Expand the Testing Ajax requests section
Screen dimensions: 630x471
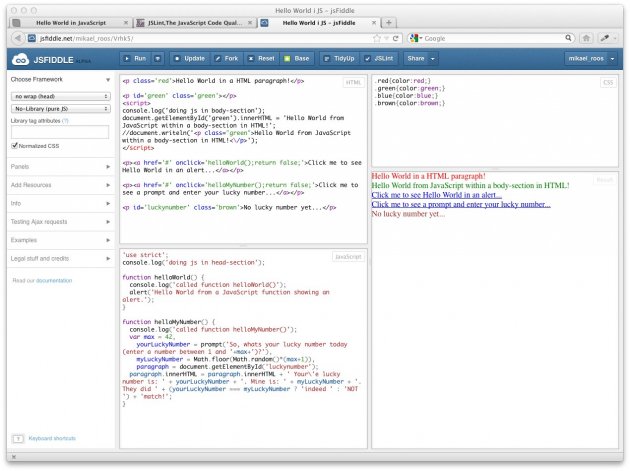(x=60, y=222)
